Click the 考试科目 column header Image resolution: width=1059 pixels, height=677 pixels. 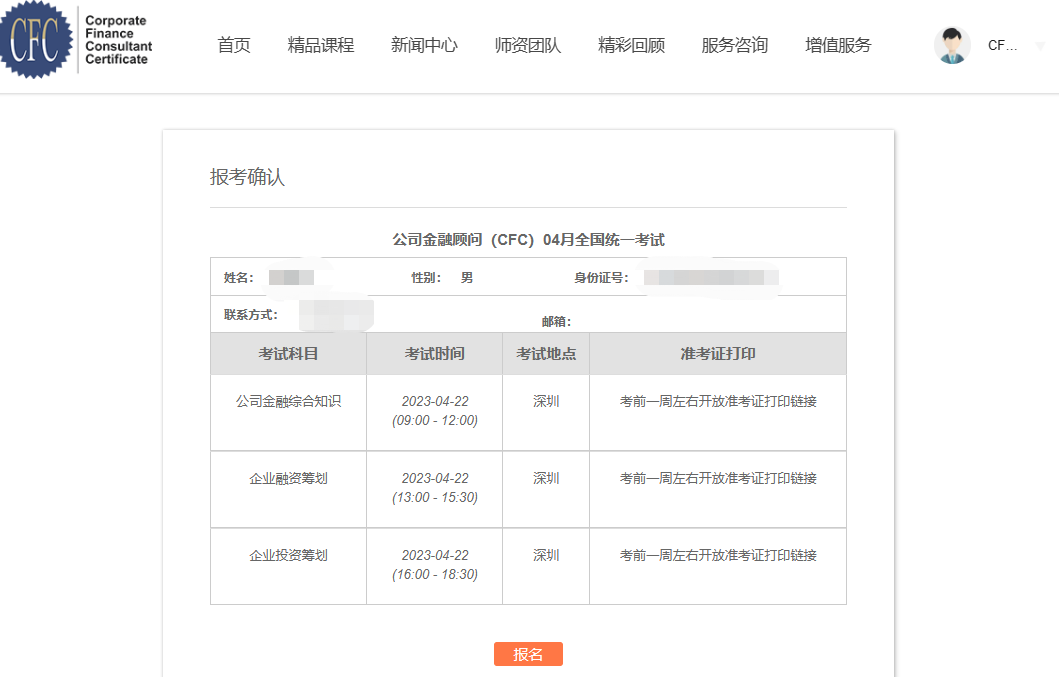click(288, 353)
